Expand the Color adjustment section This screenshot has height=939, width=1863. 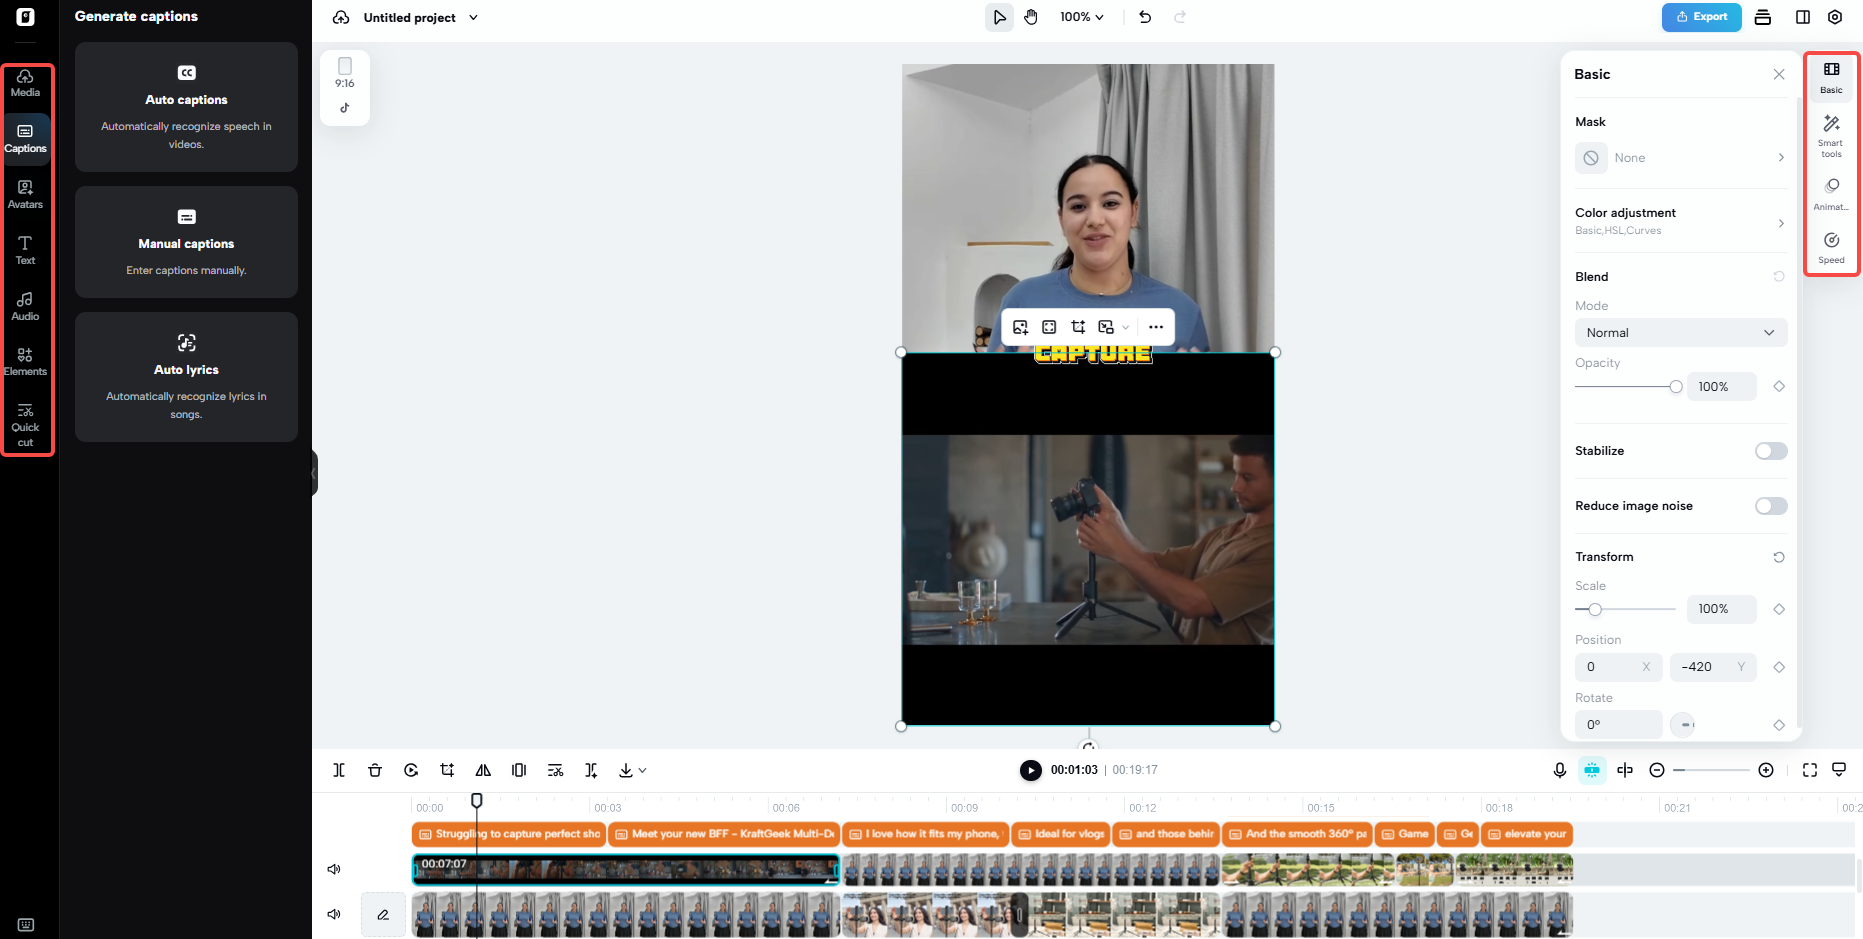[x=1681, y=221]
